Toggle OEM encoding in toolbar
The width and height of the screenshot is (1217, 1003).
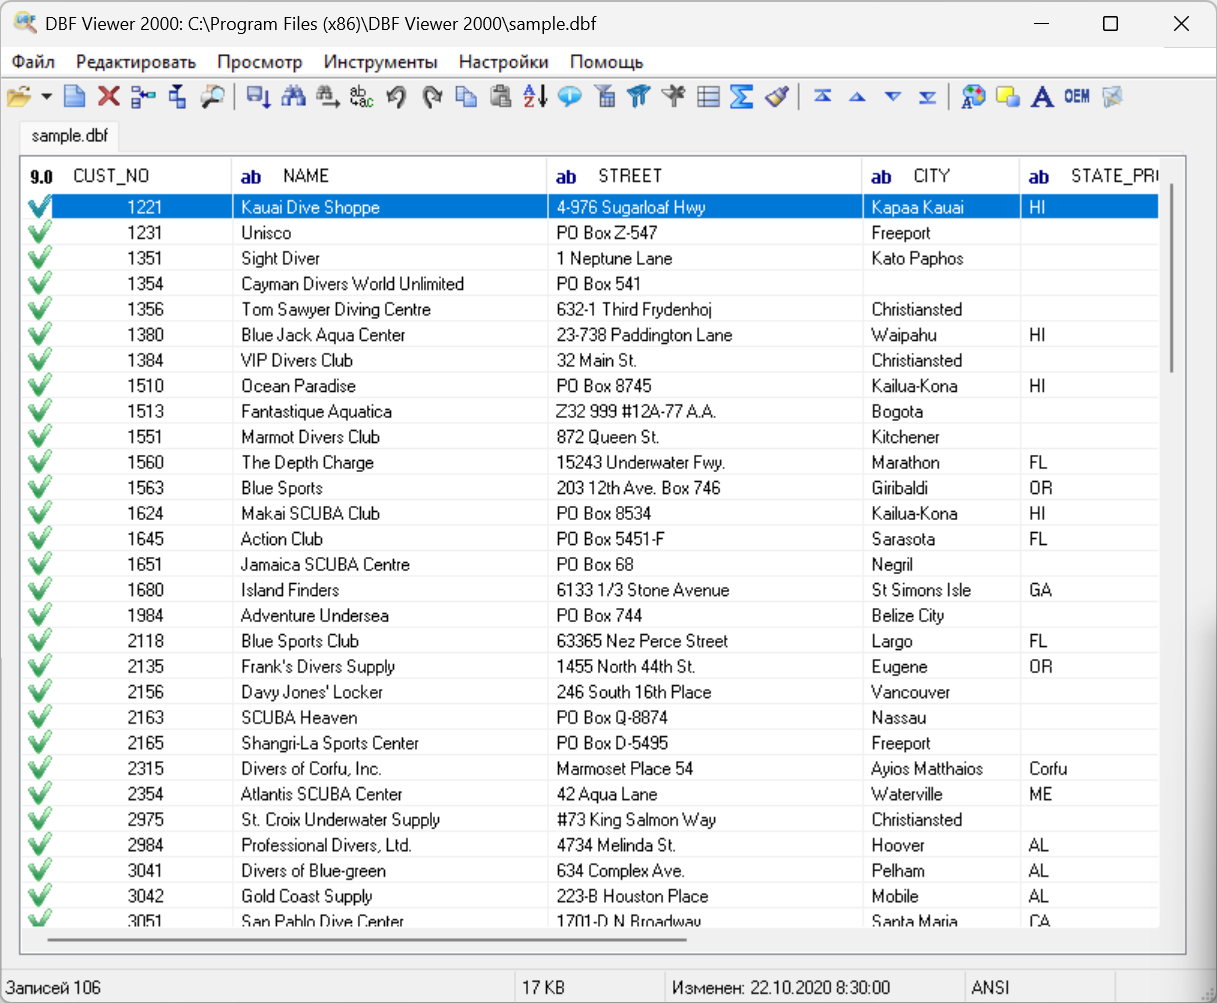tap(1077, 96)
